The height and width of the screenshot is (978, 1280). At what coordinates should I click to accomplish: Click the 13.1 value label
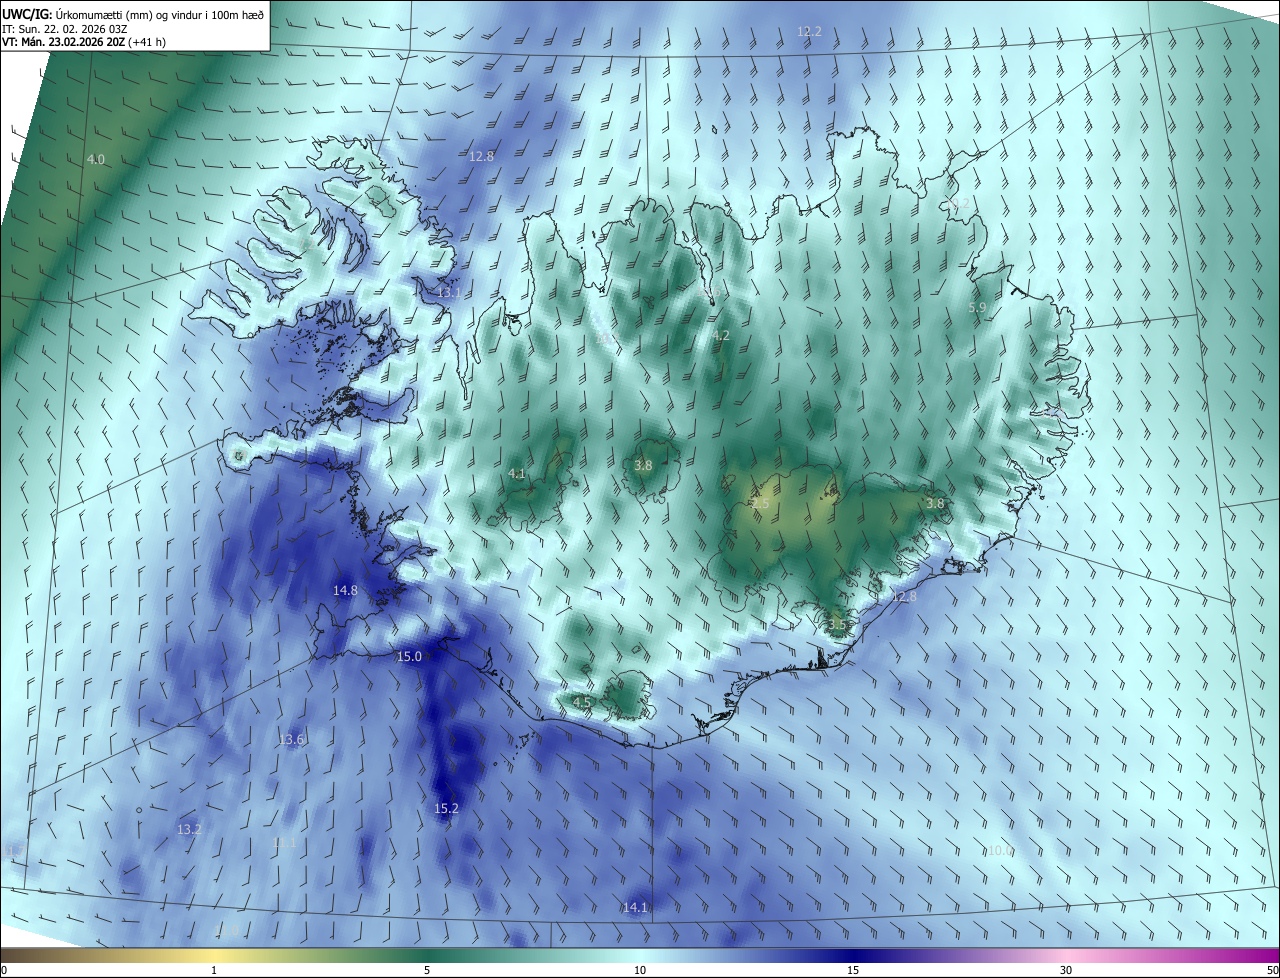point(449,293)
